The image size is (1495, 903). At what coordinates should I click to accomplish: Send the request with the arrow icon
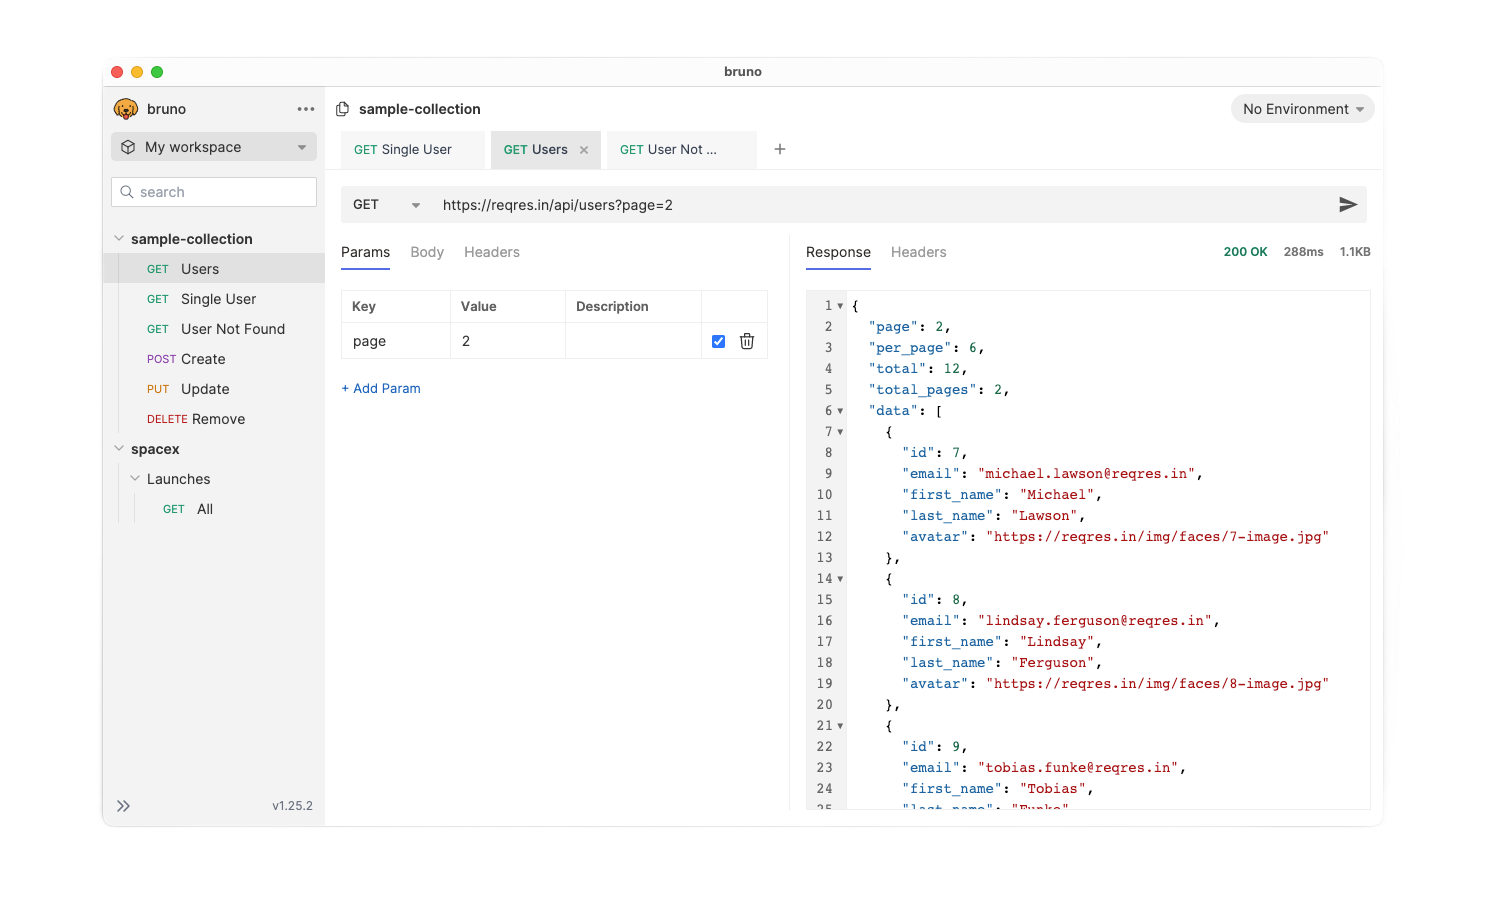tap(1347, 205)
